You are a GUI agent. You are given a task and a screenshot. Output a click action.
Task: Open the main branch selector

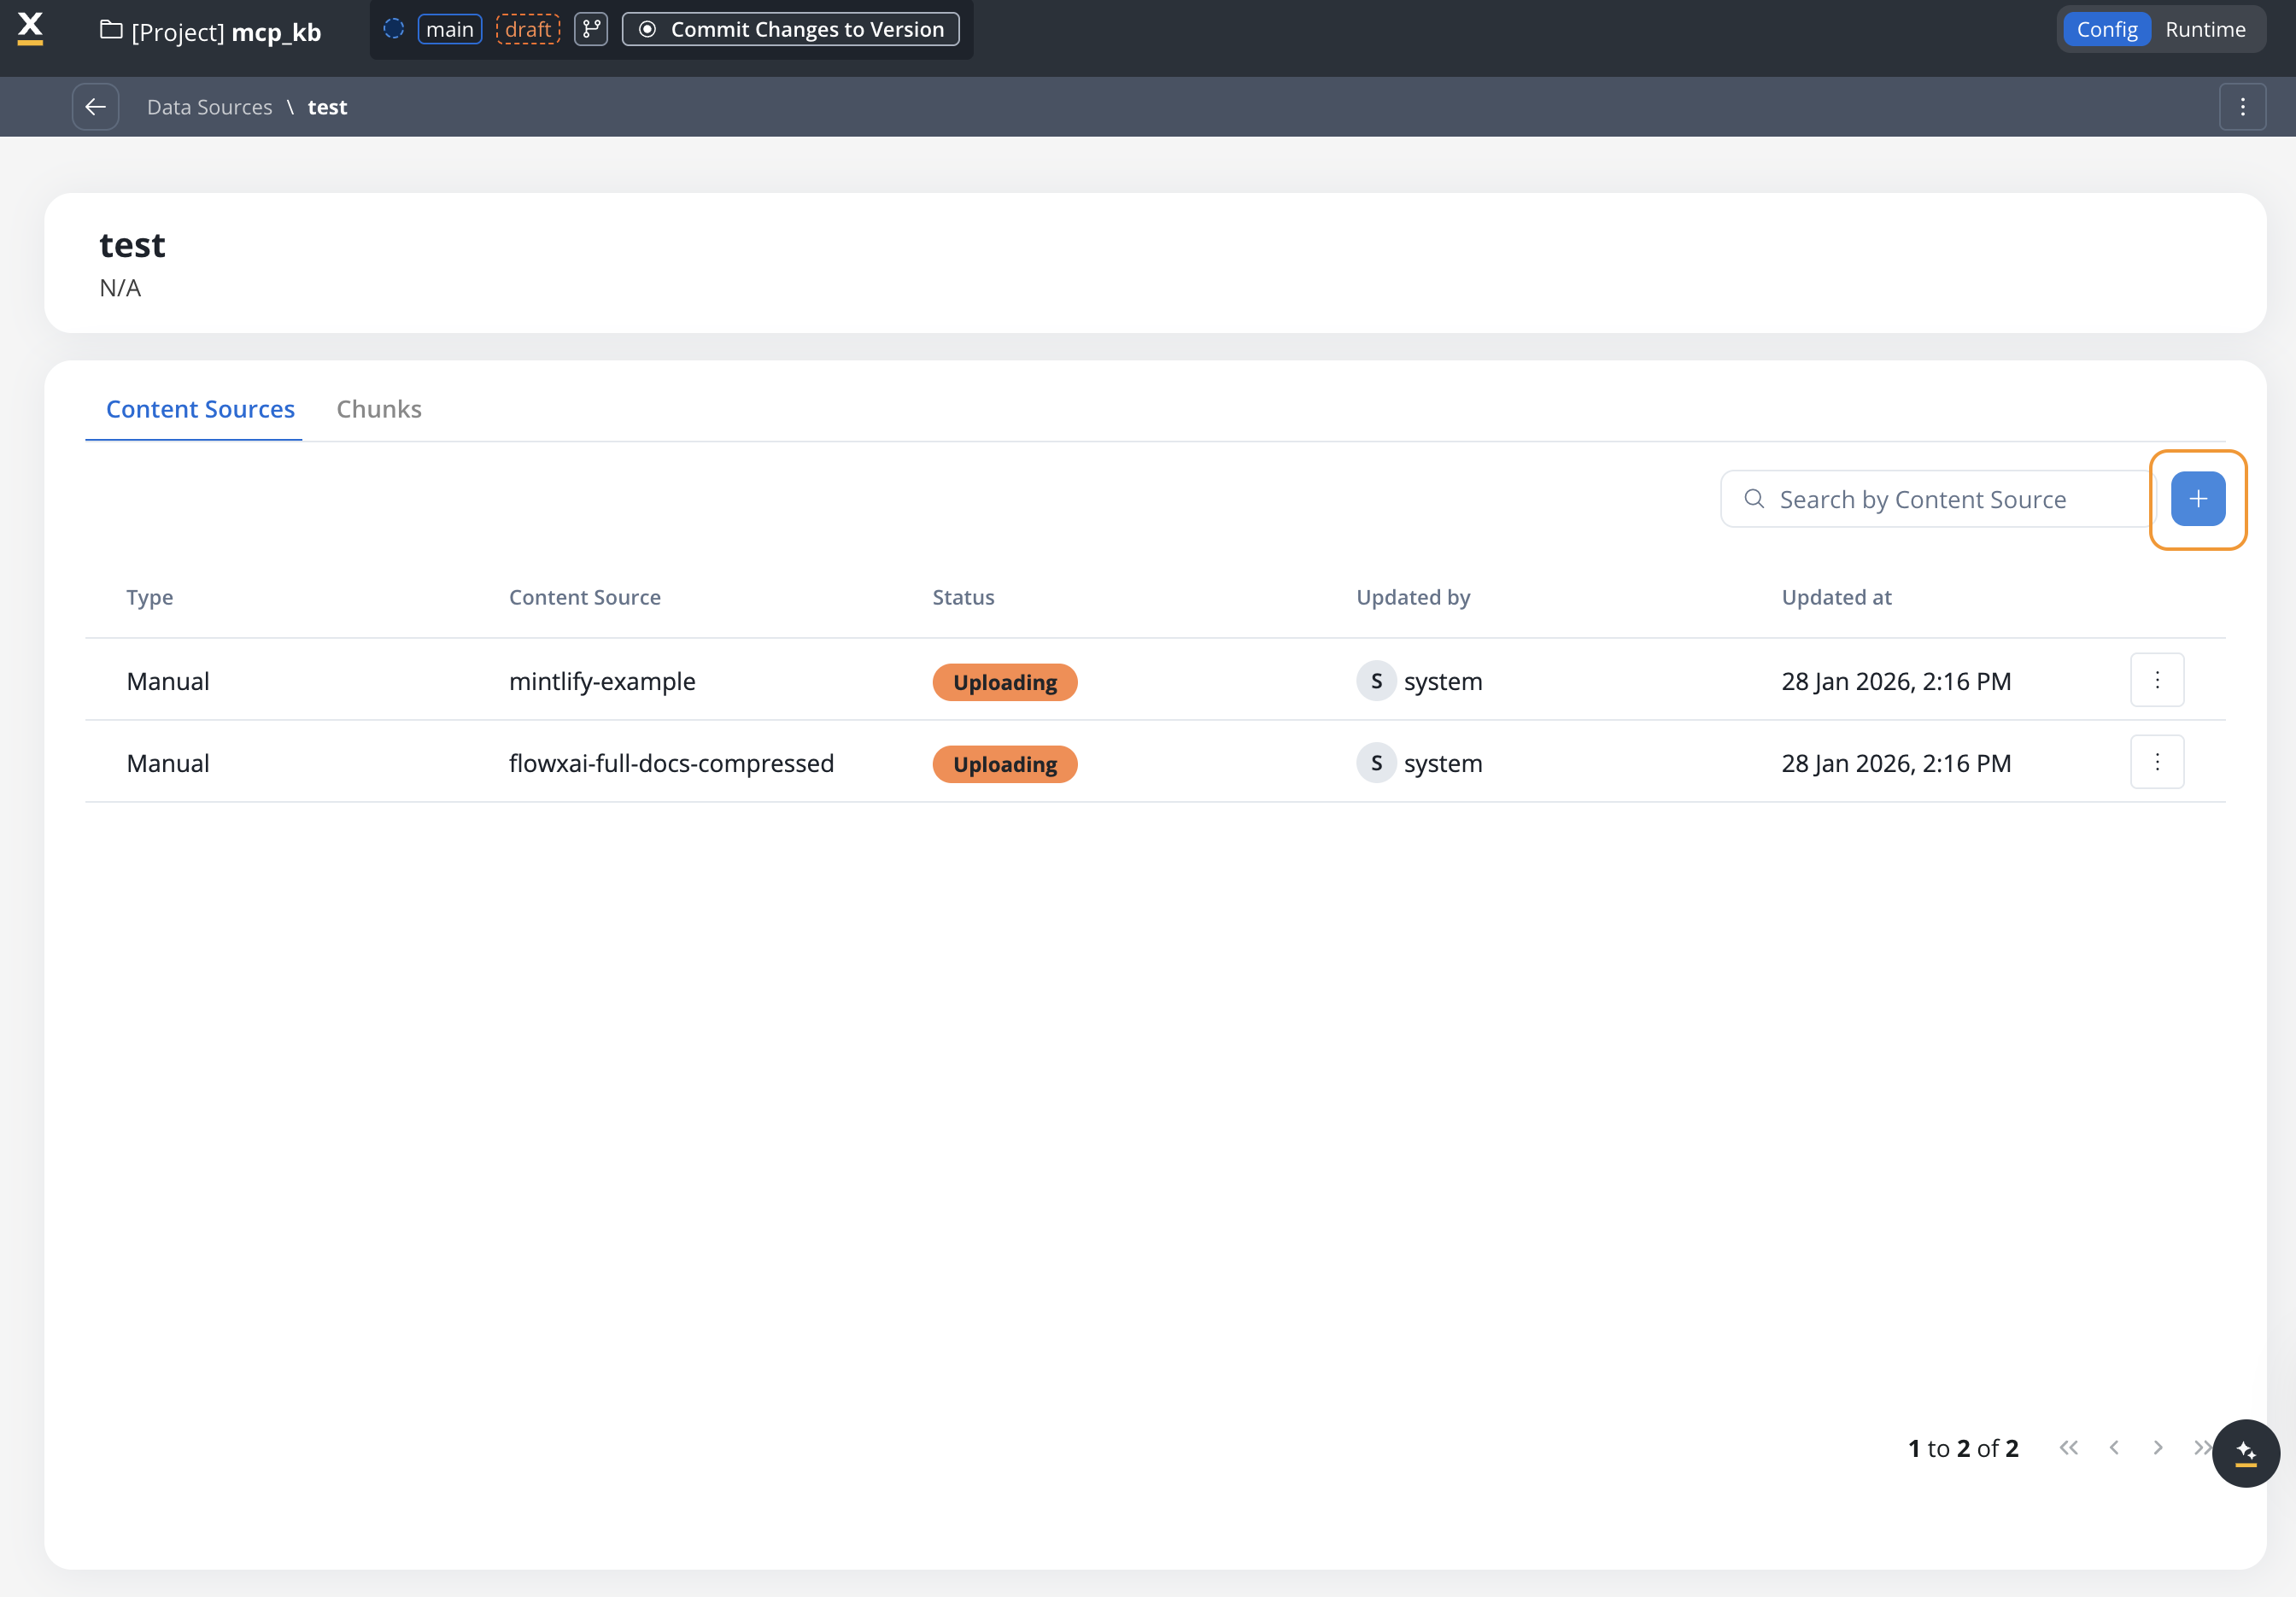449,29
